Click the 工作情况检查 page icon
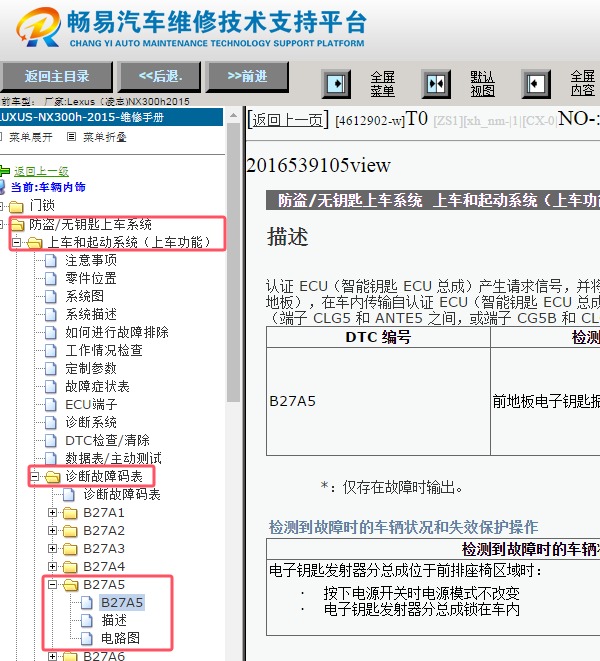 [51, 350]
